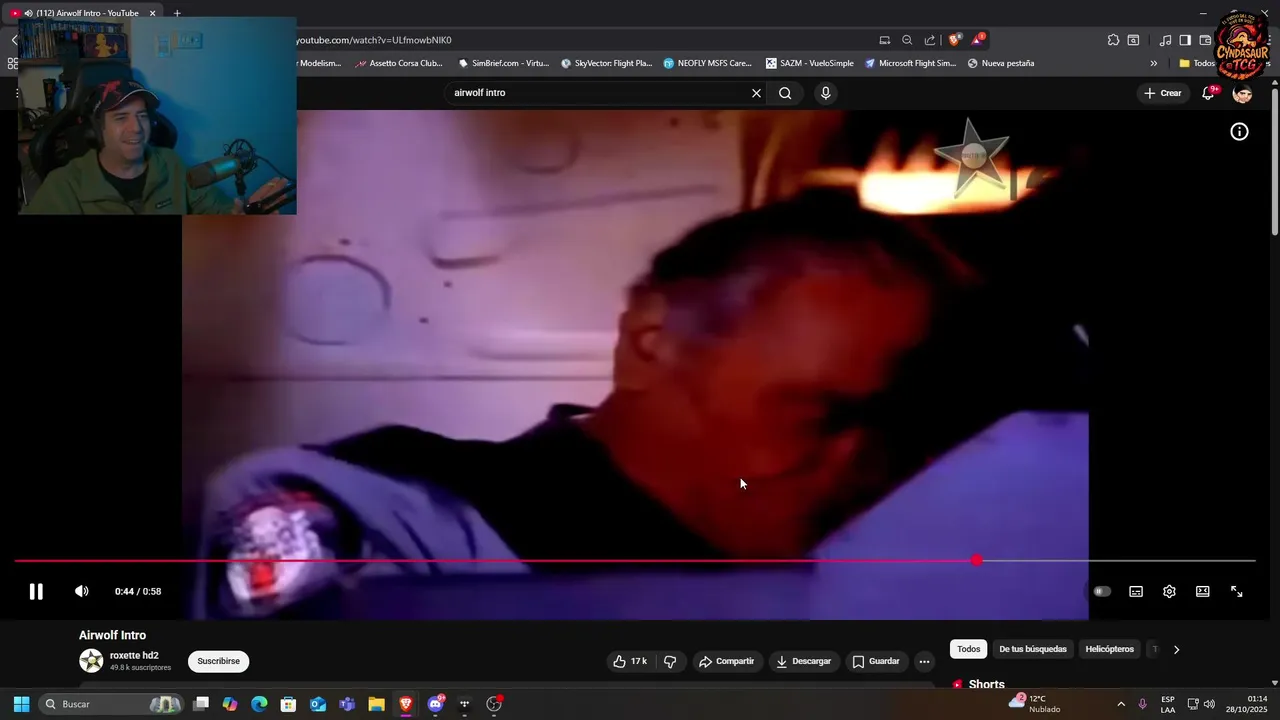
Task: Open the browser extensions puzzle icon
Action: click(1113, 40)
